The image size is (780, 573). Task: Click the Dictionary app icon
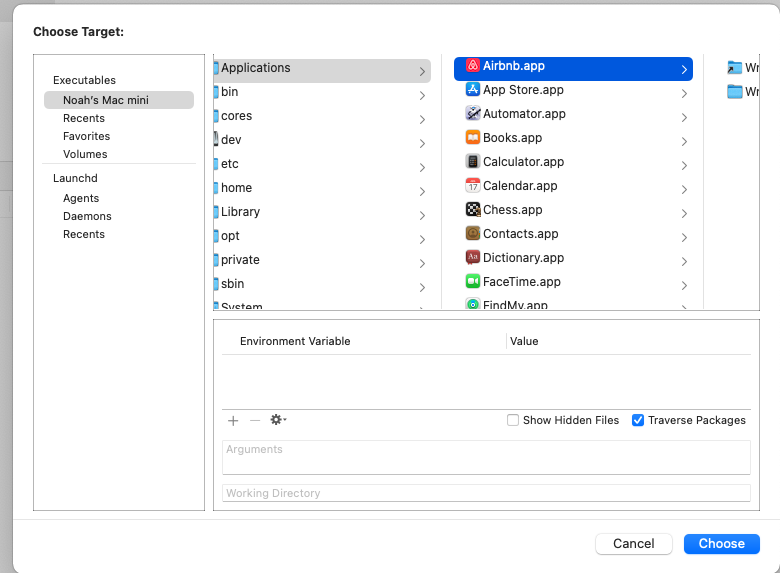coord(473,258)
